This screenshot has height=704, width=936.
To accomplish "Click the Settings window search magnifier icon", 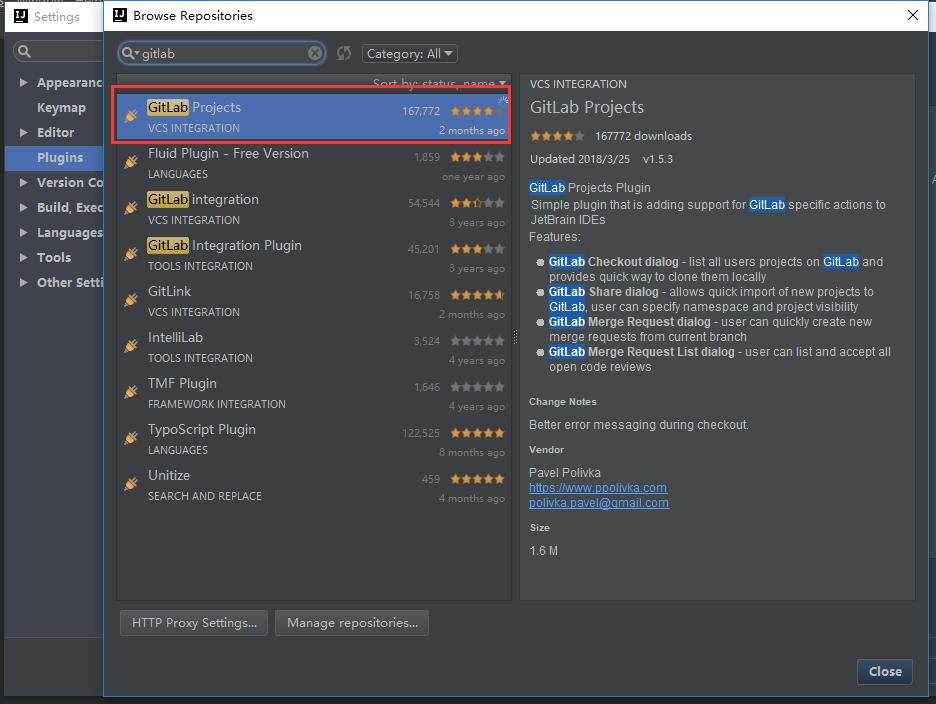I will (24, 51).
